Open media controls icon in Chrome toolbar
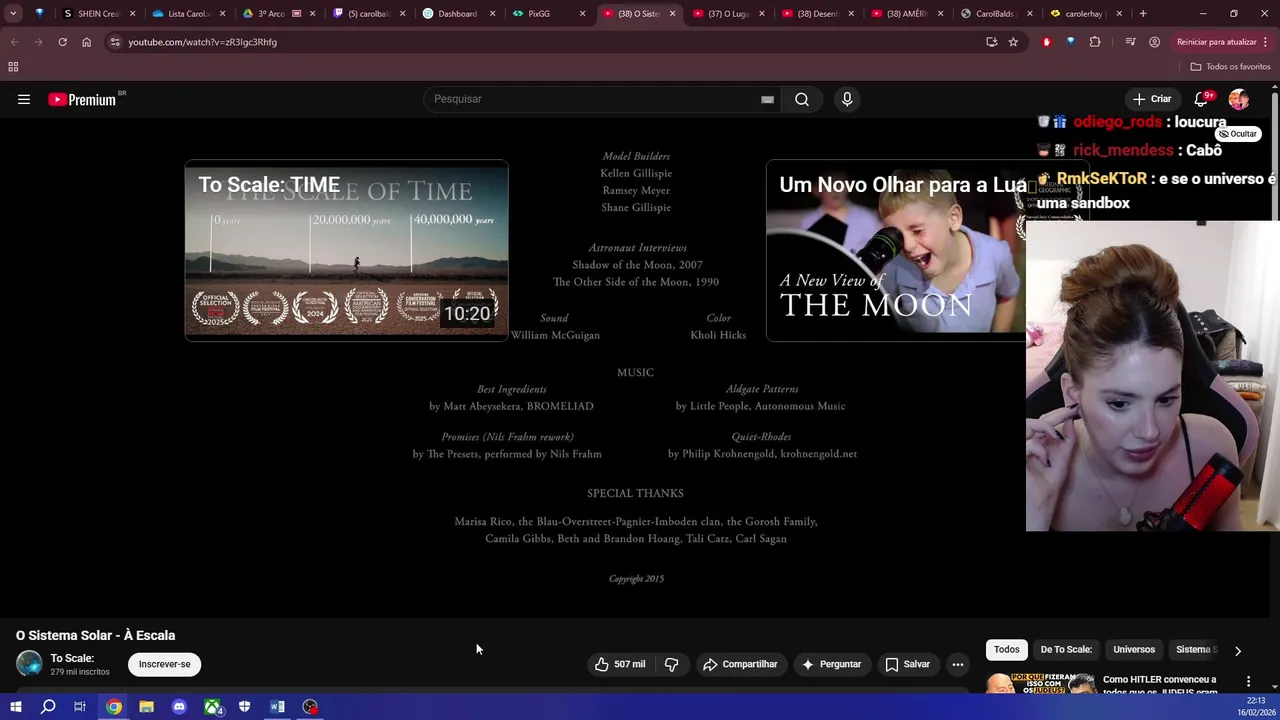Viewport: 1280px width, 720px height. coord(1130,42)
